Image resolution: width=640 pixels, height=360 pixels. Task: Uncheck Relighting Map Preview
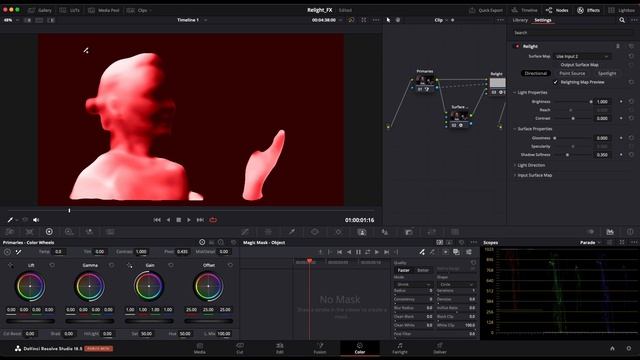556,82
